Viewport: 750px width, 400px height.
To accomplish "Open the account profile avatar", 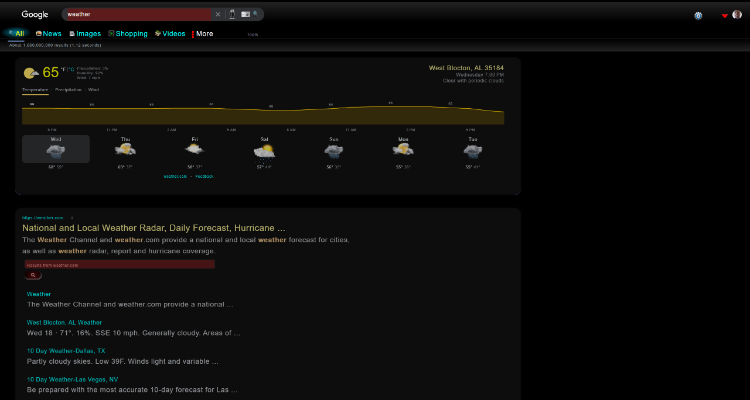I will pyautogui.click(x=737, y=15).
